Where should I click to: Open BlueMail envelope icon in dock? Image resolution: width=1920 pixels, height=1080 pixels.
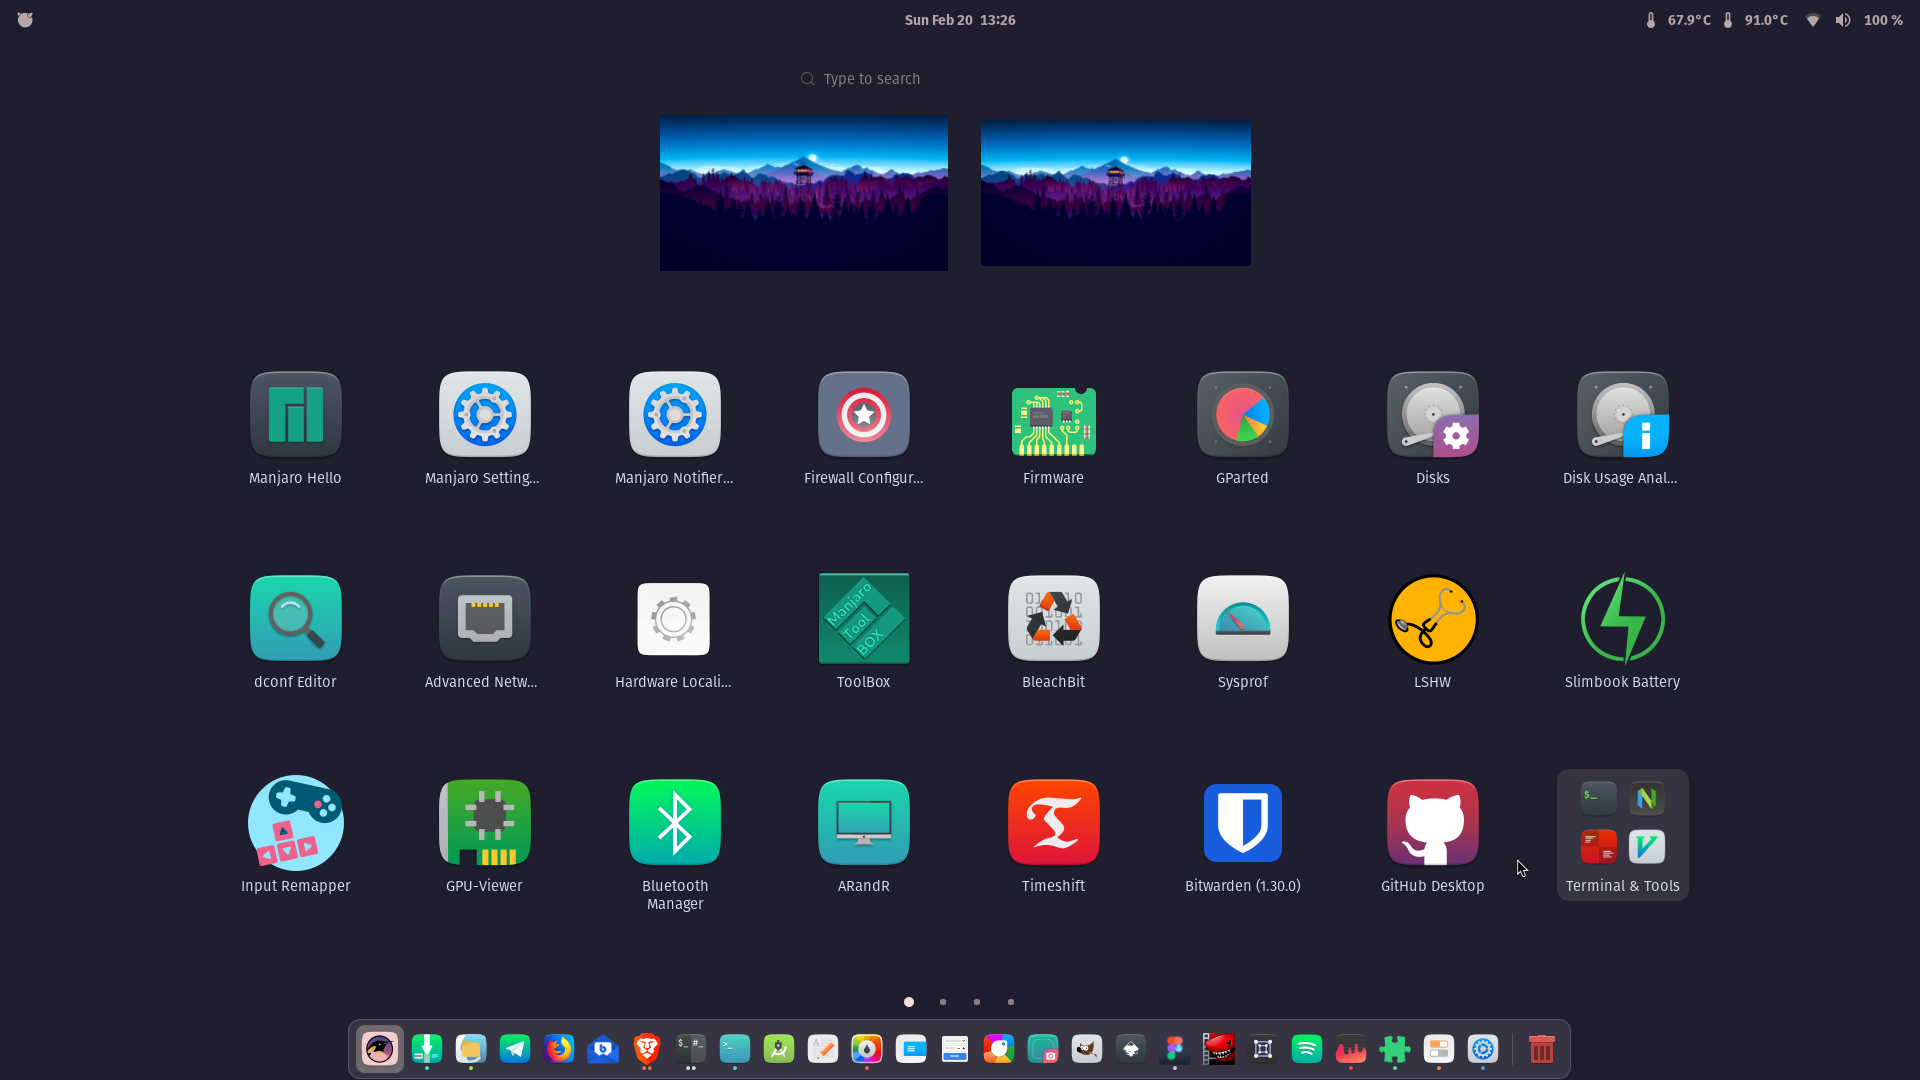point(603,1049)
